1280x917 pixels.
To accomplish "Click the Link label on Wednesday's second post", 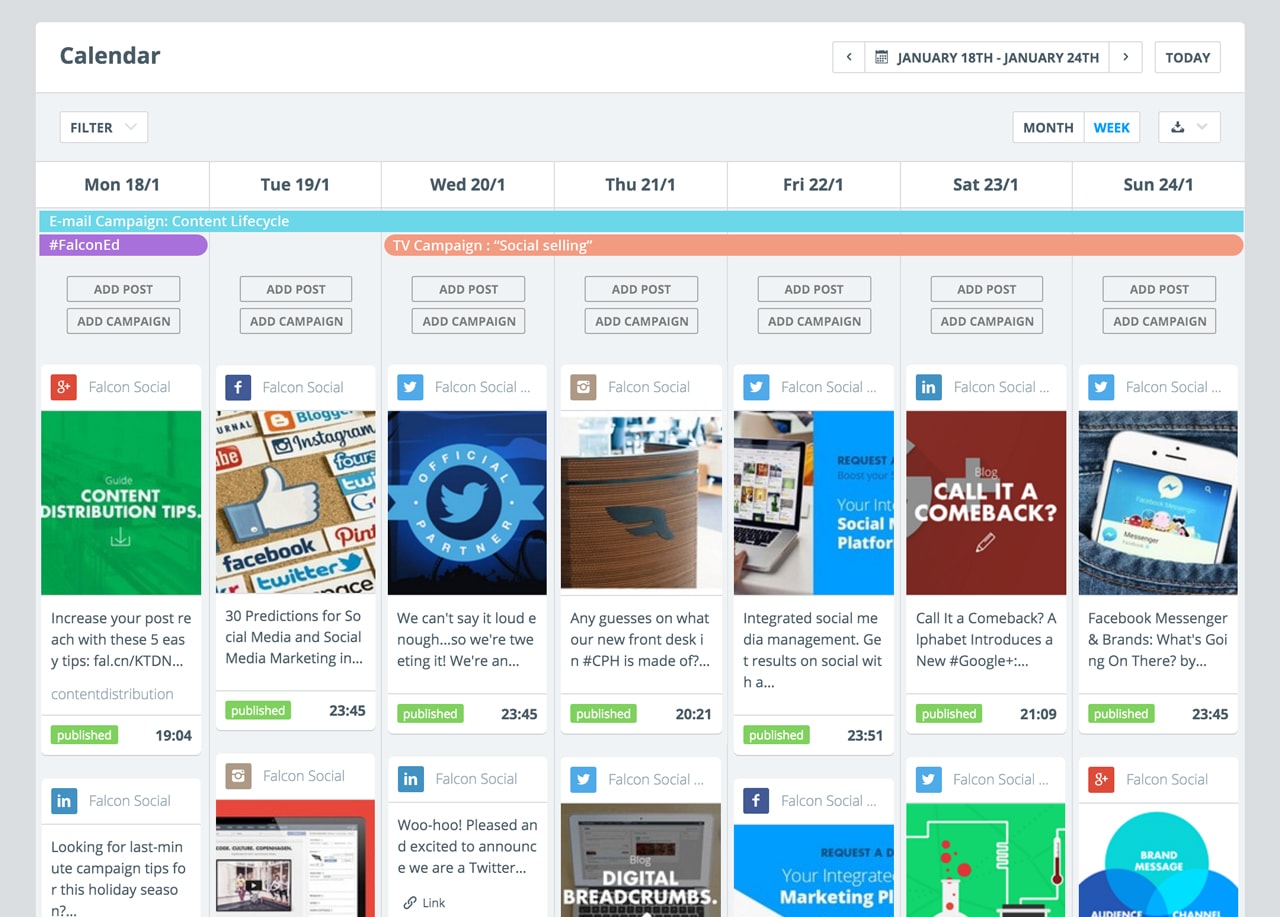I will point(434,902).
